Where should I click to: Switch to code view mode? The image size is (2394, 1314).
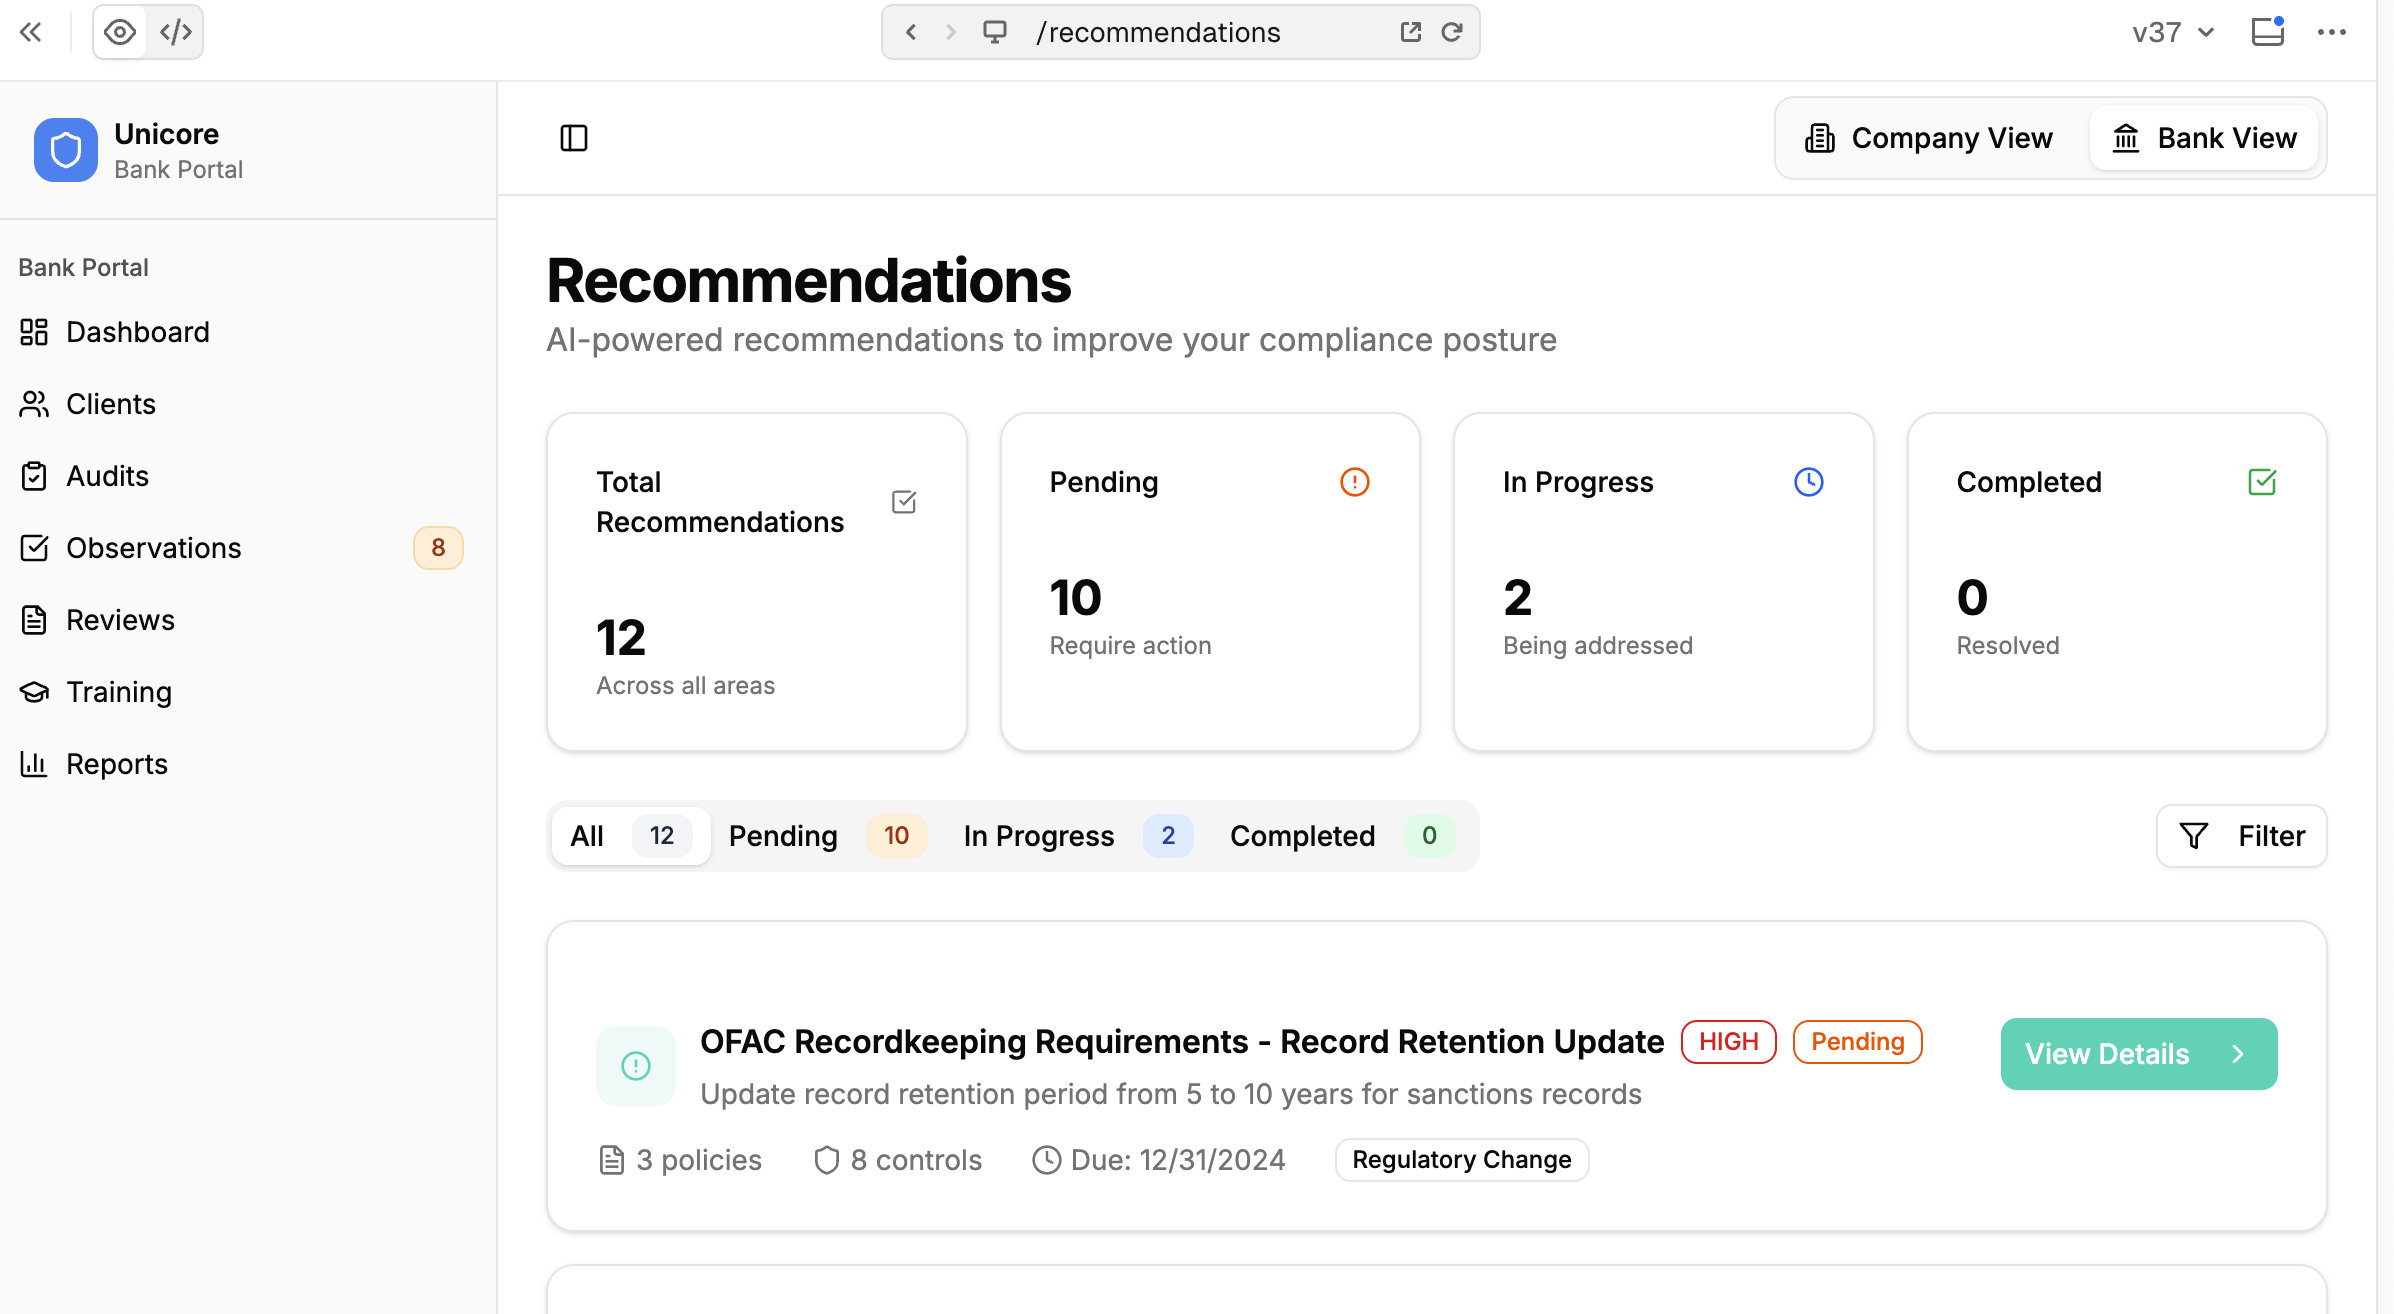pos(176,32)
